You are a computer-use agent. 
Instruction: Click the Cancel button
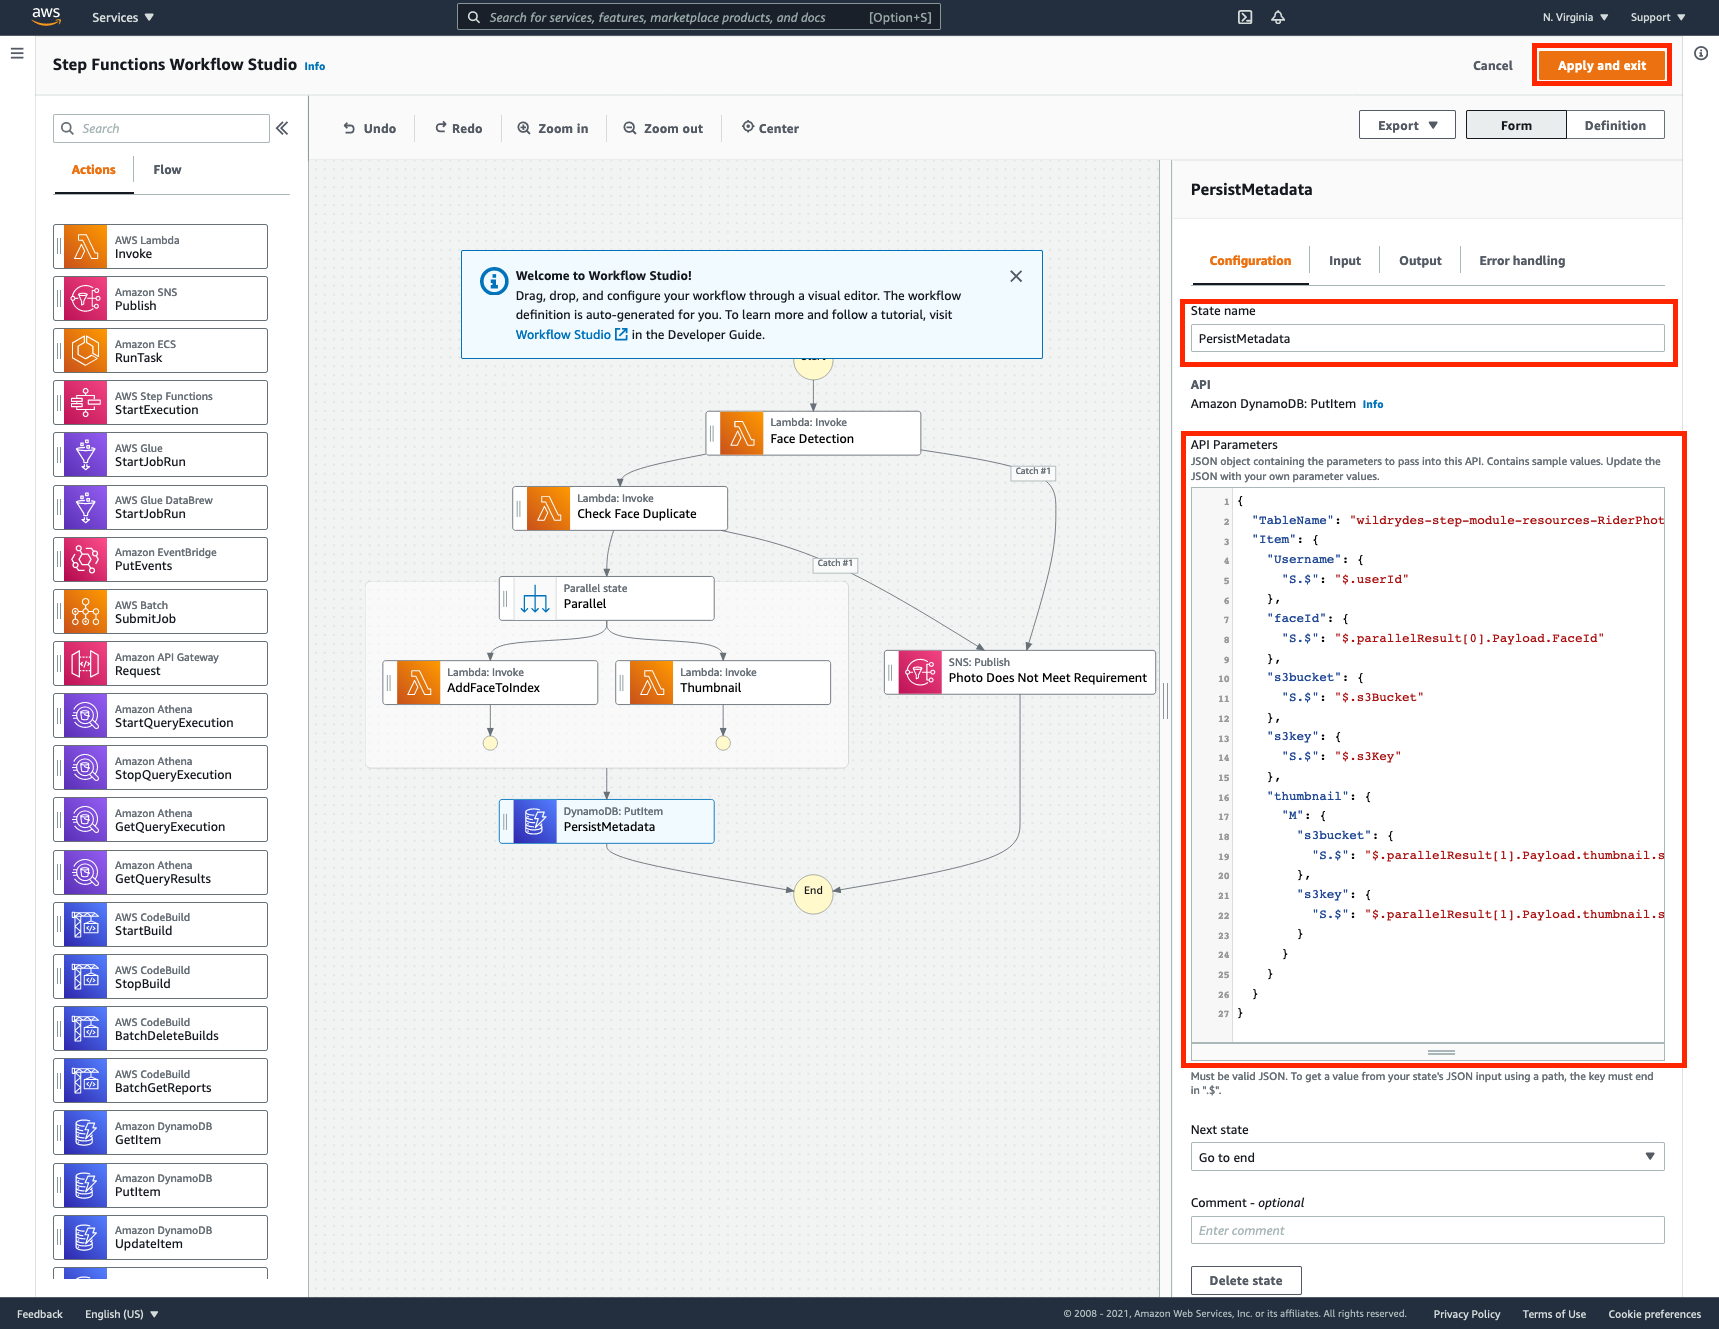[x=1492, y=66]
